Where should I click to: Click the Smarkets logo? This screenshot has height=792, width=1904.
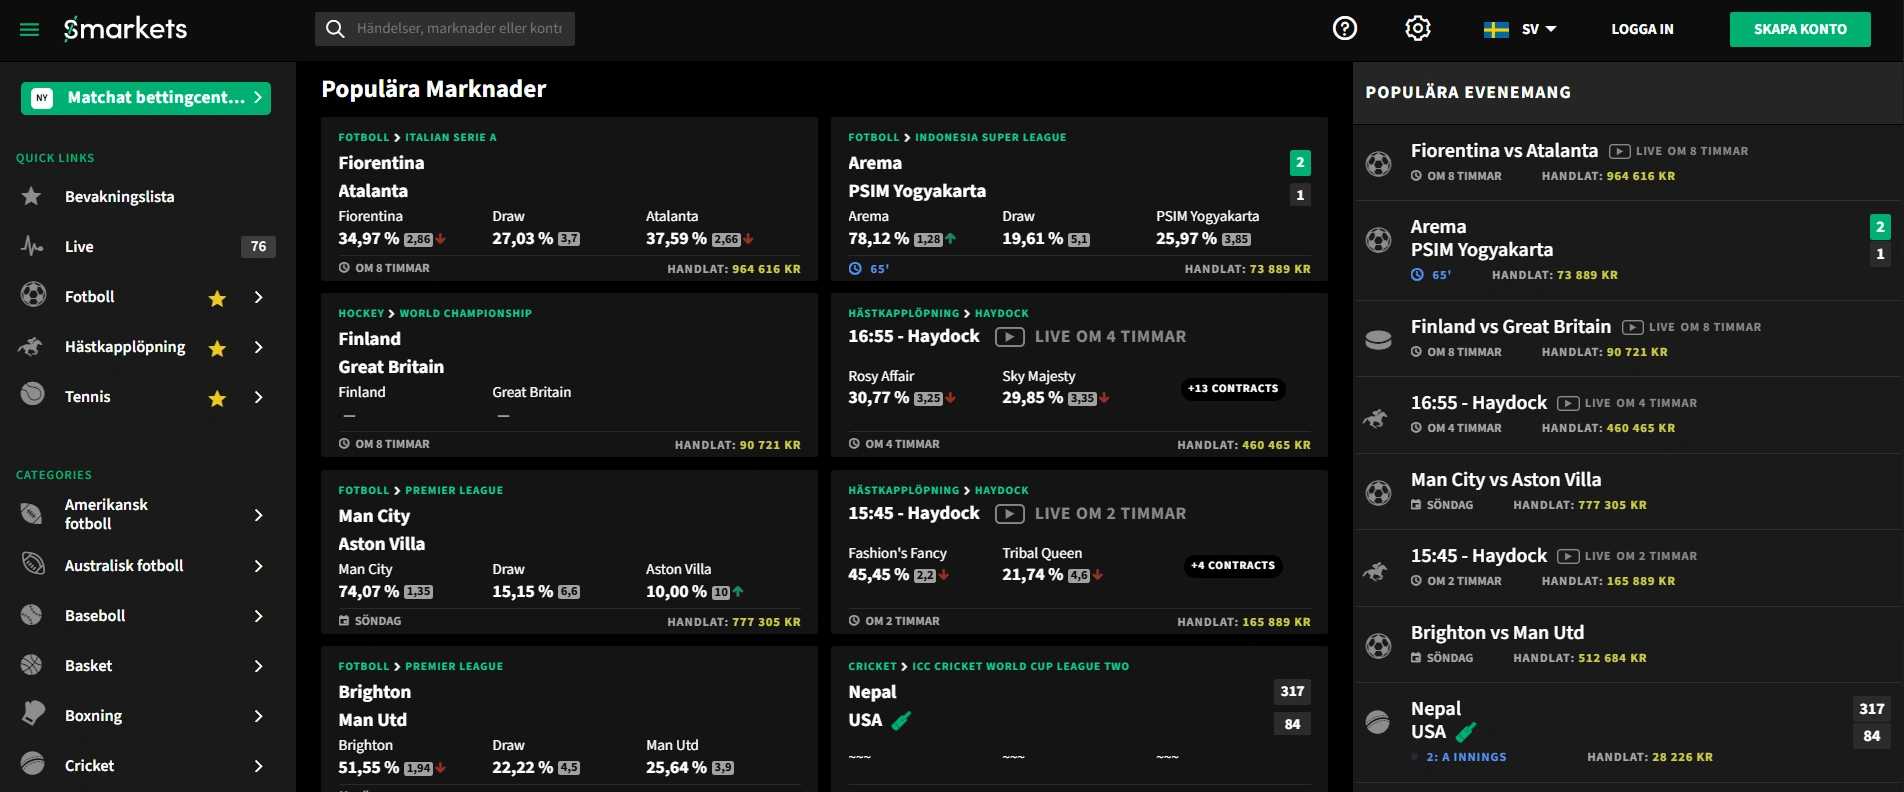click(125, 29)
